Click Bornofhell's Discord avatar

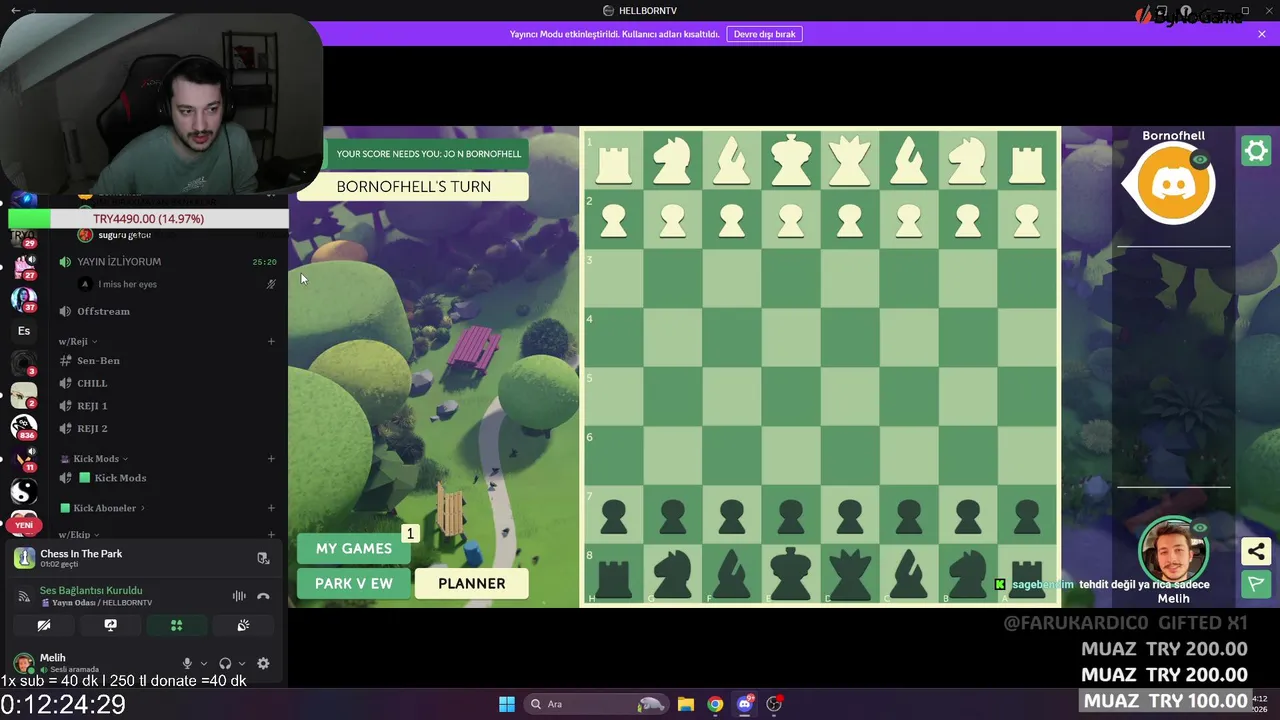1174,184
